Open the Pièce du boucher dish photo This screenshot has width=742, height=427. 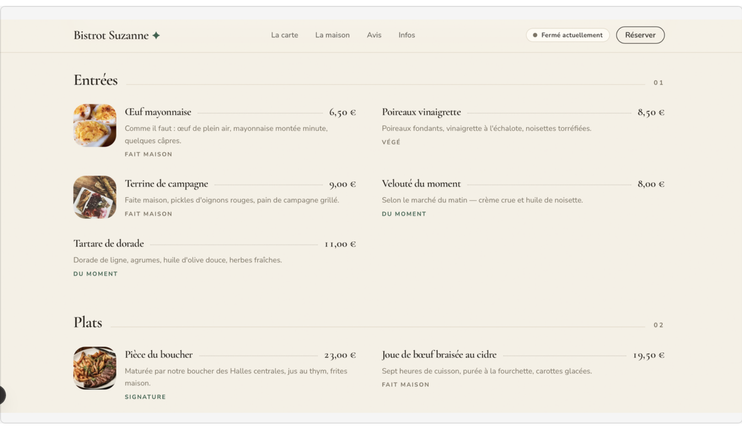95,368
